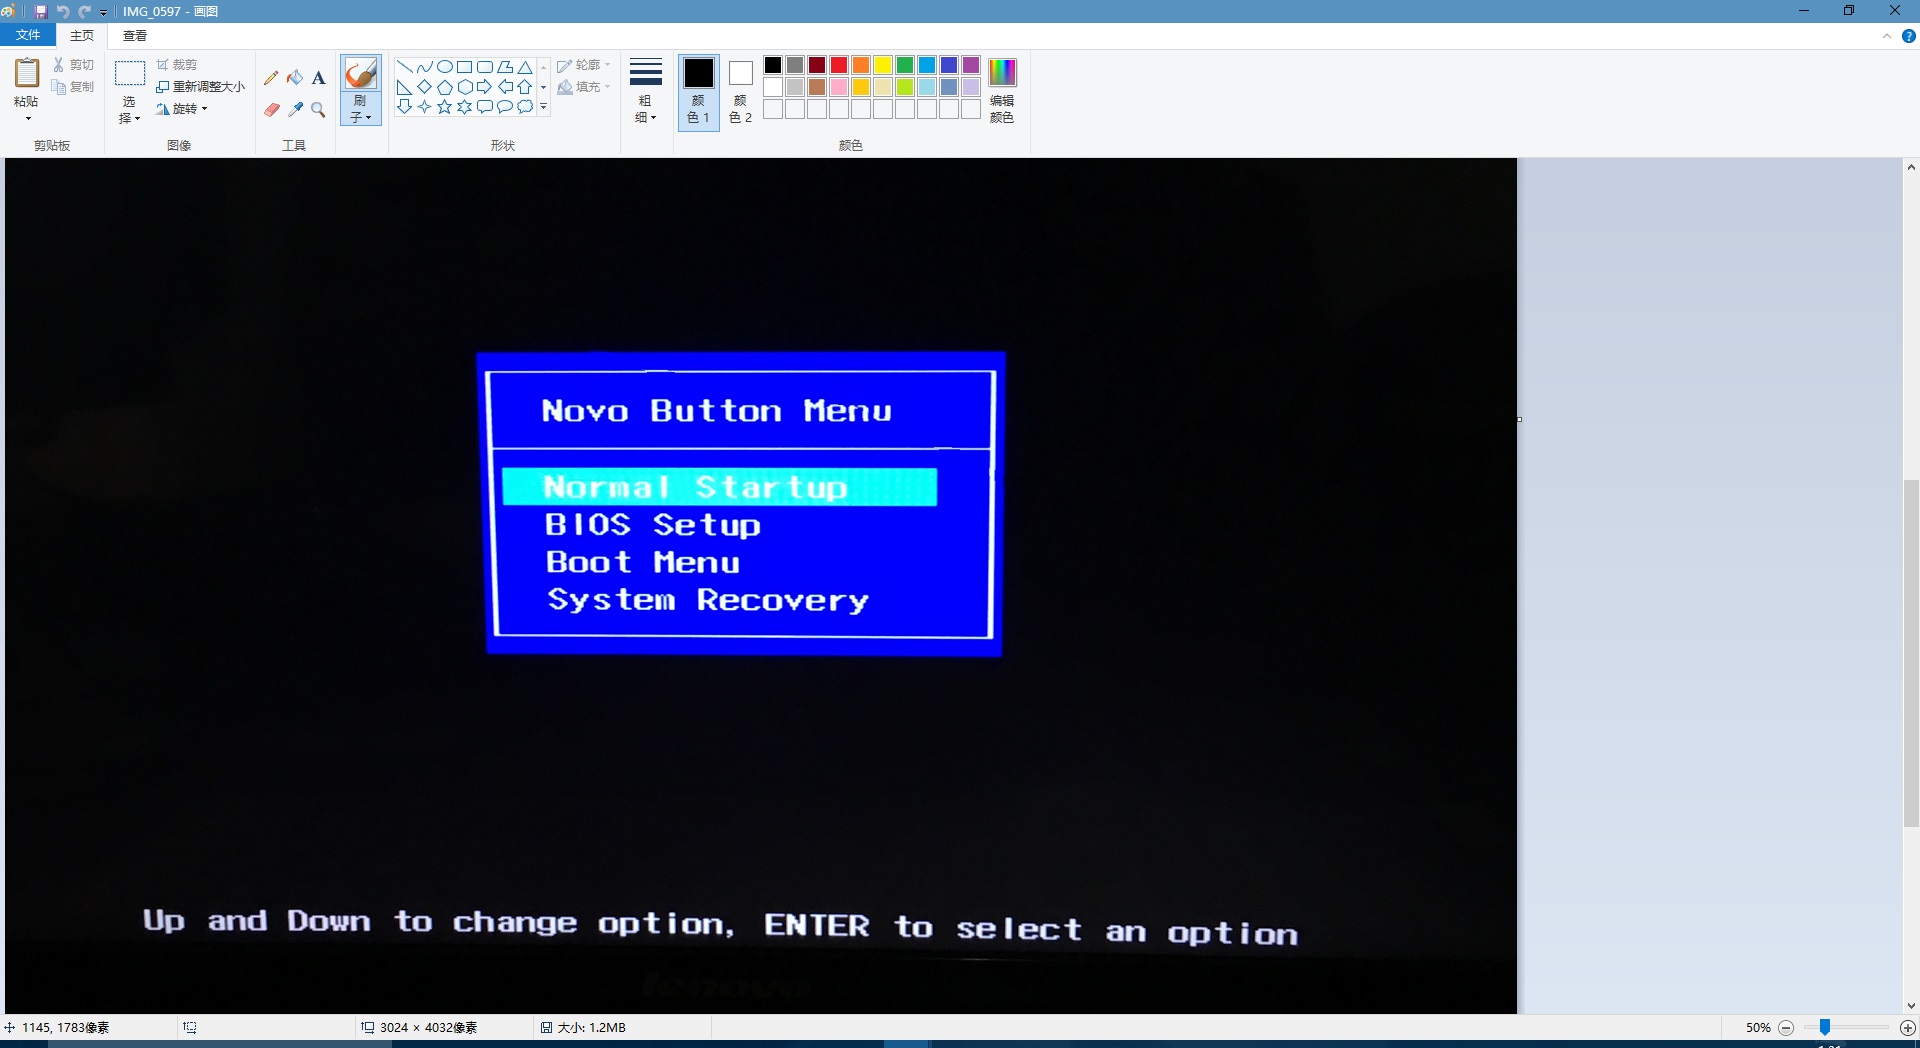Open Paint Help via the question mark icon

(x=1908, y=36)
